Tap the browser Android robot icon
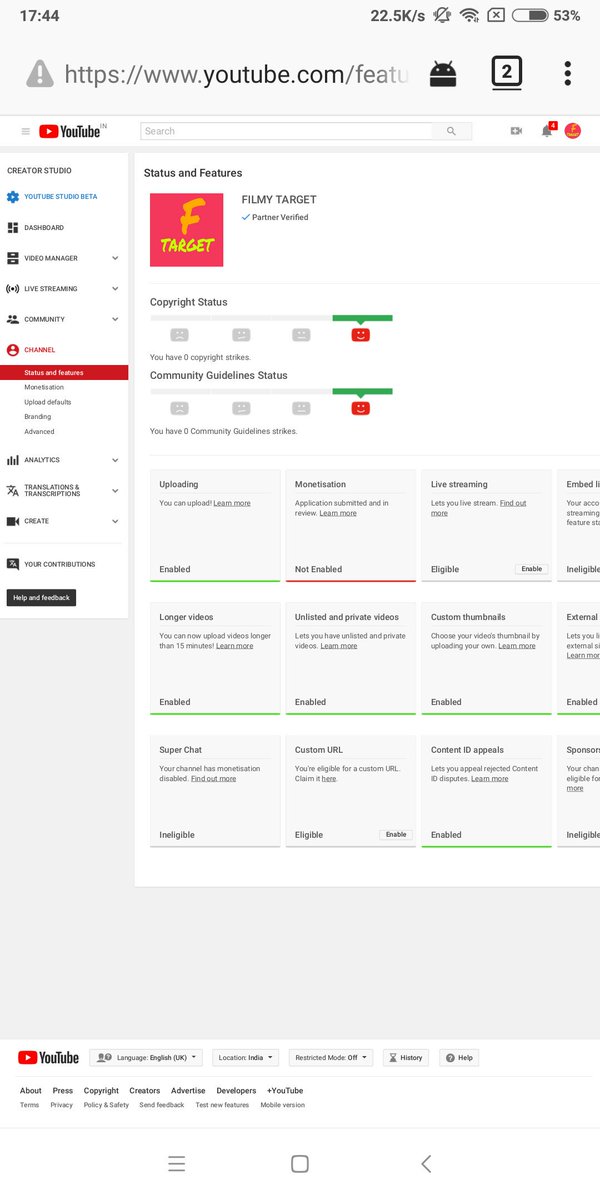 (443, 73)
